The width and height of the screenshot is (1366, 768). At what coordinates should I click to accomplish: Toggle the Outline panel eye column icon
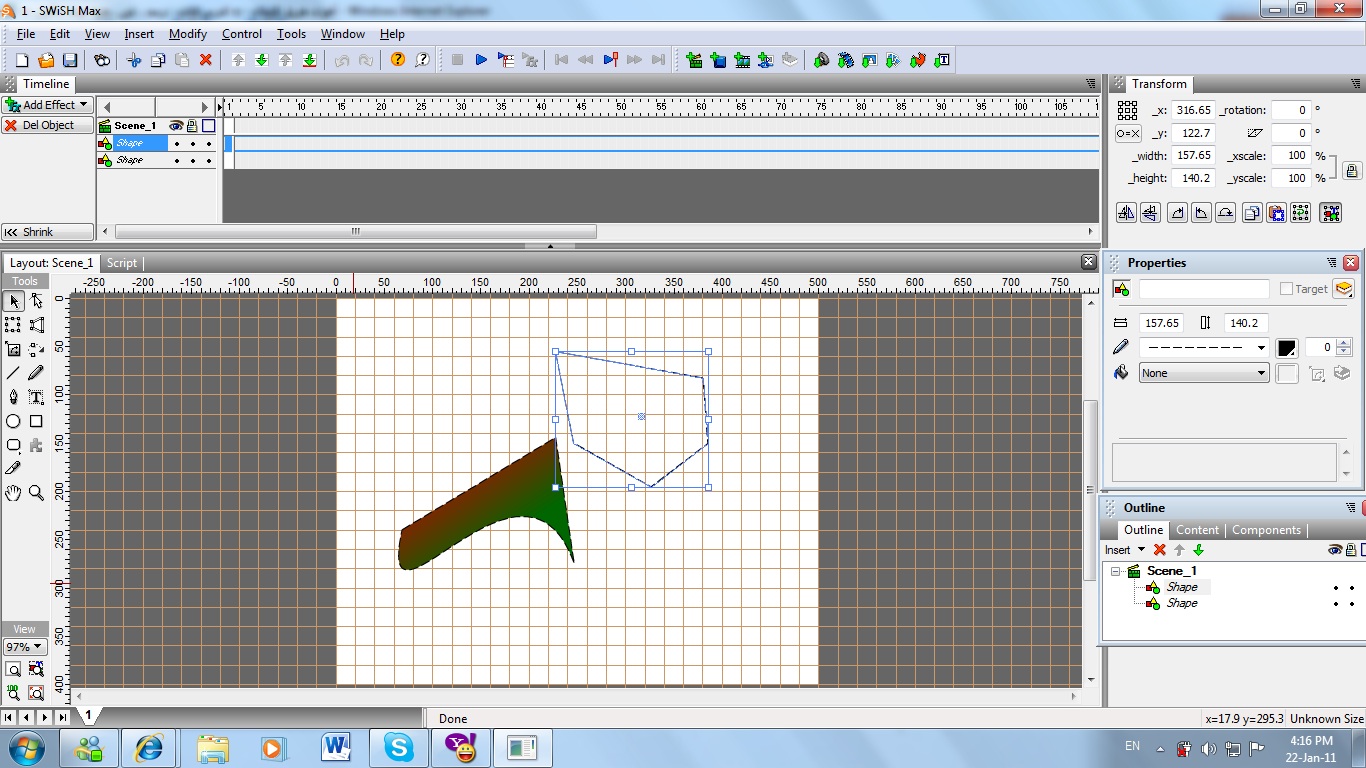(1334, 550)
